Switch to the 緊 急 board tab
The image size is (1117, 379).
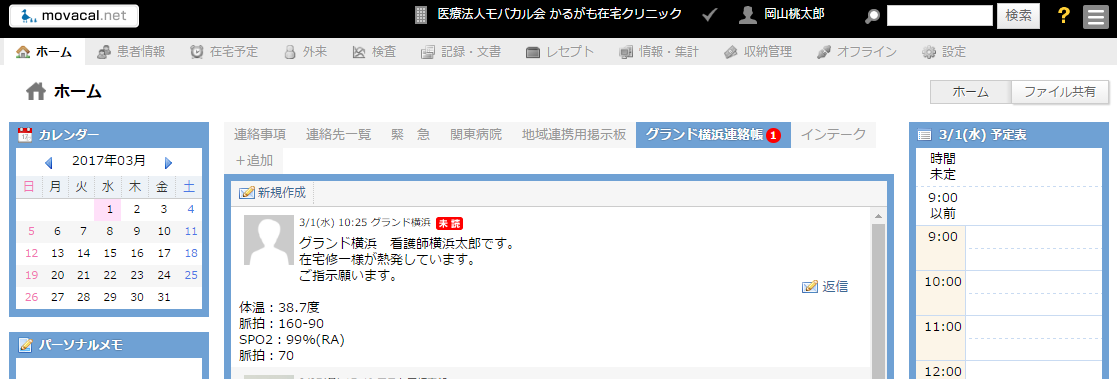click(x=410, y=135)
